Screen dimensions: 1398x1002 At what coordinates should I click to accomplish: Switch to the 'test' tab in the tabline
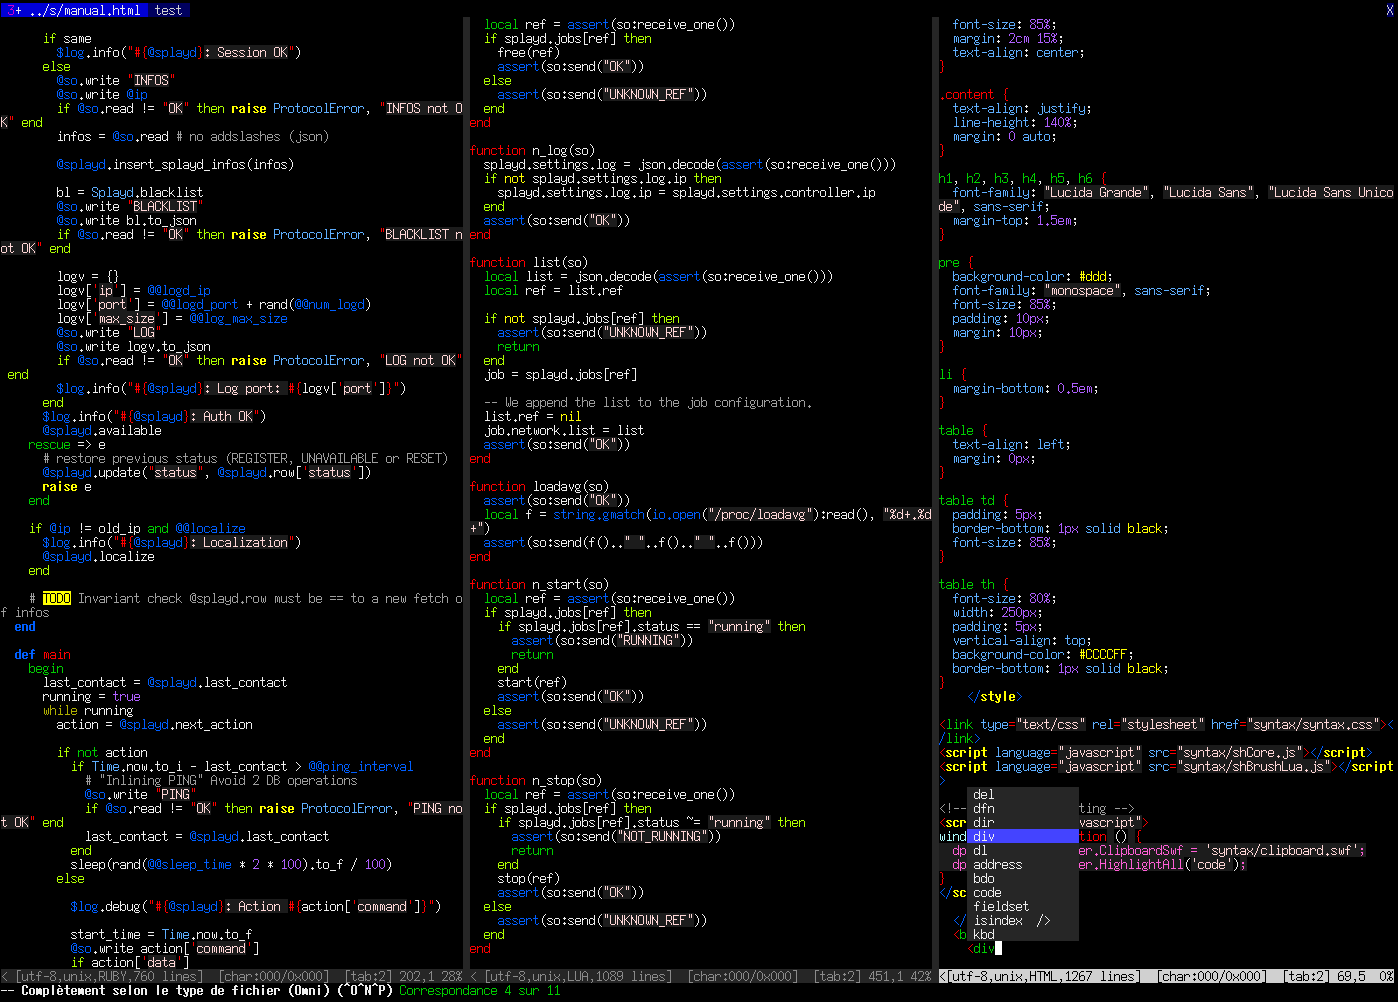pyautogui.click(x=168, y=10)
